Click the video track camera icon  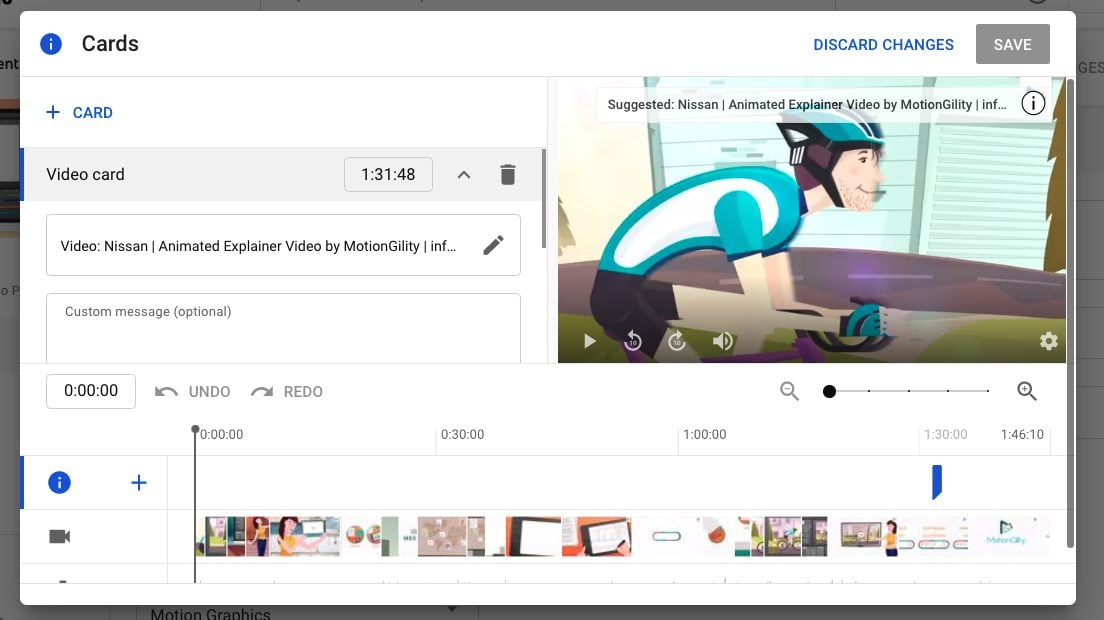60,536
